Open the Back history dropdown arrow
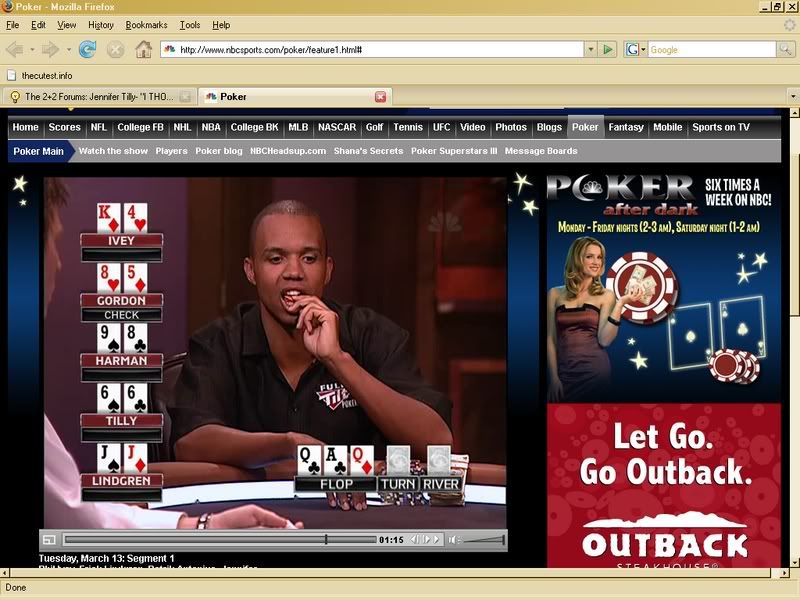The width and height of the screenshot is (800, 600). [32, 49]
